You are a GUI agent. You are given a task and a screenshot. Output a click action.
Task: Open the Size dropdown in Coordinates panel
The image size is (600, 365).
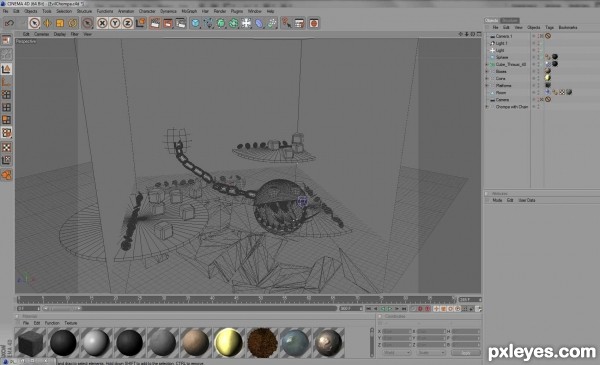pyautogui.click(x=431, y=353)
